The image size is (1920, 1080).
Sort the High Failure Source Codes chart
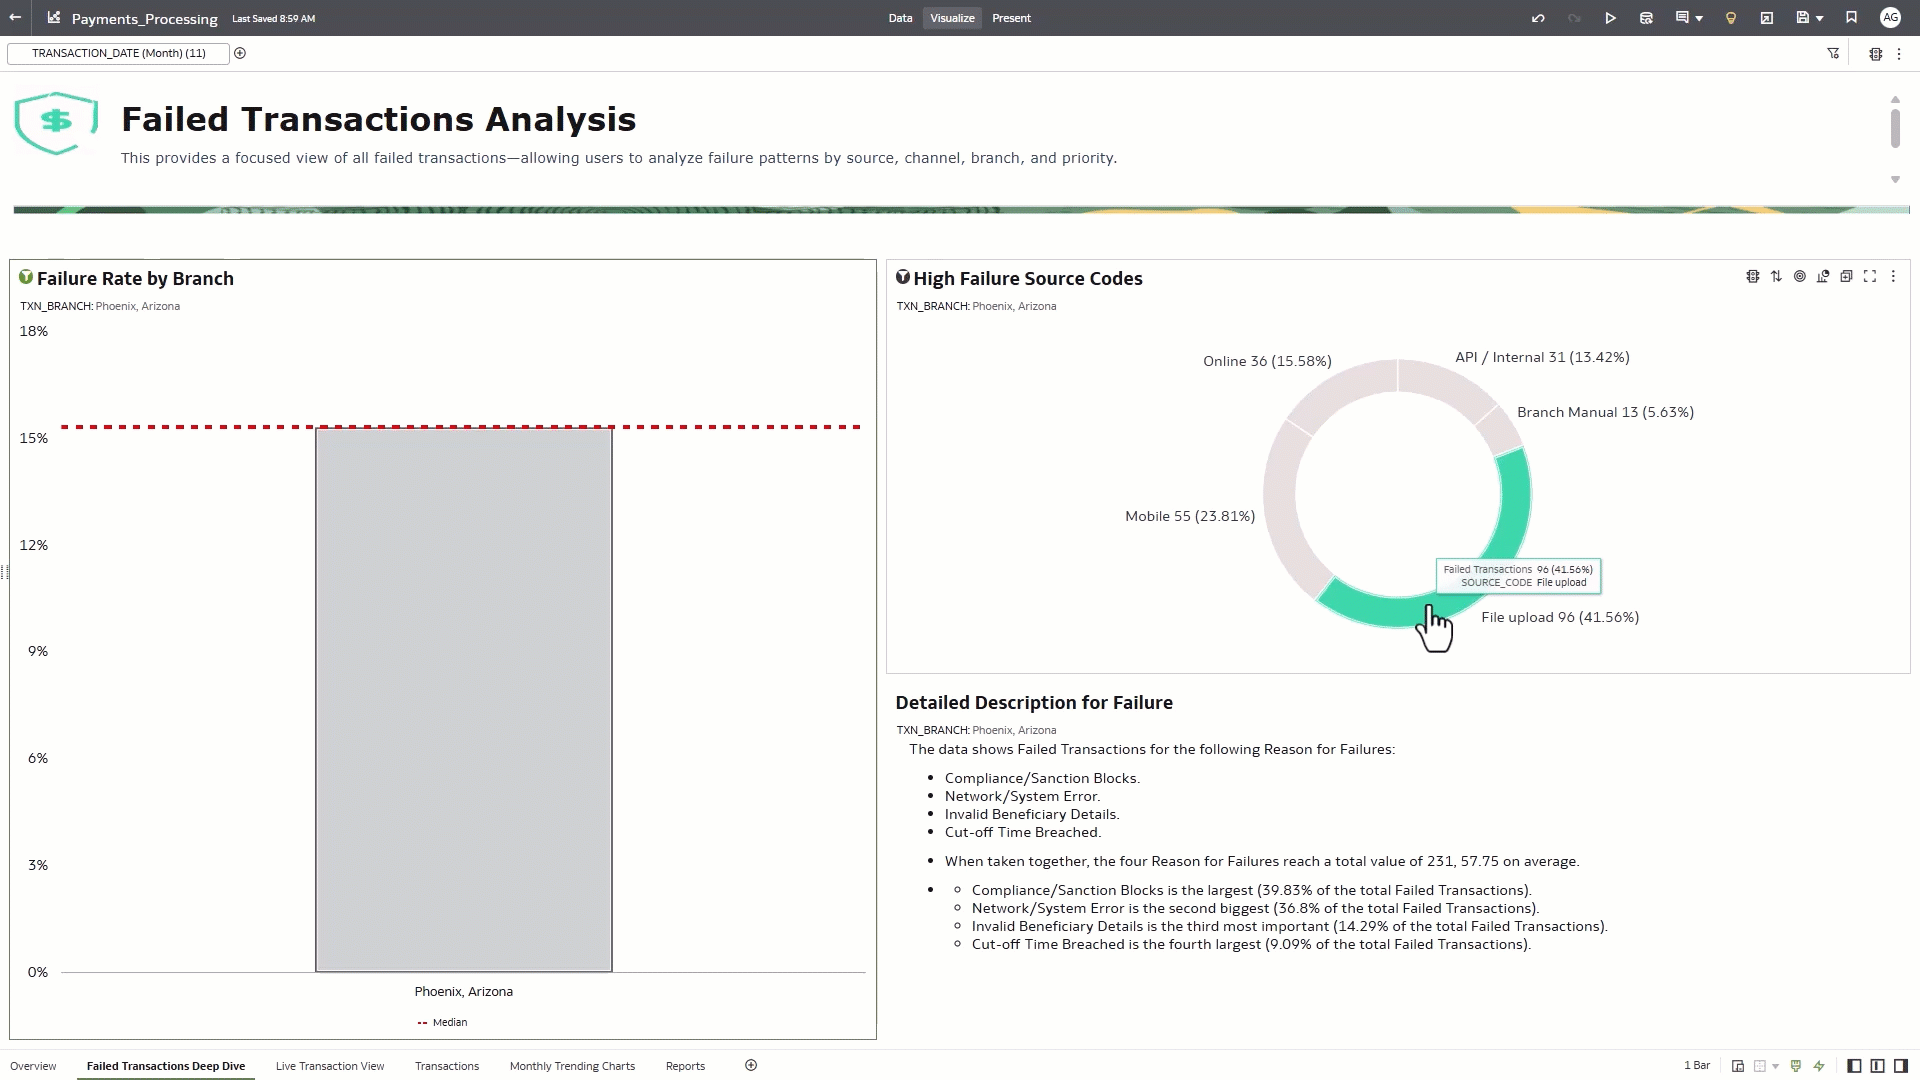coord(1776,277)
